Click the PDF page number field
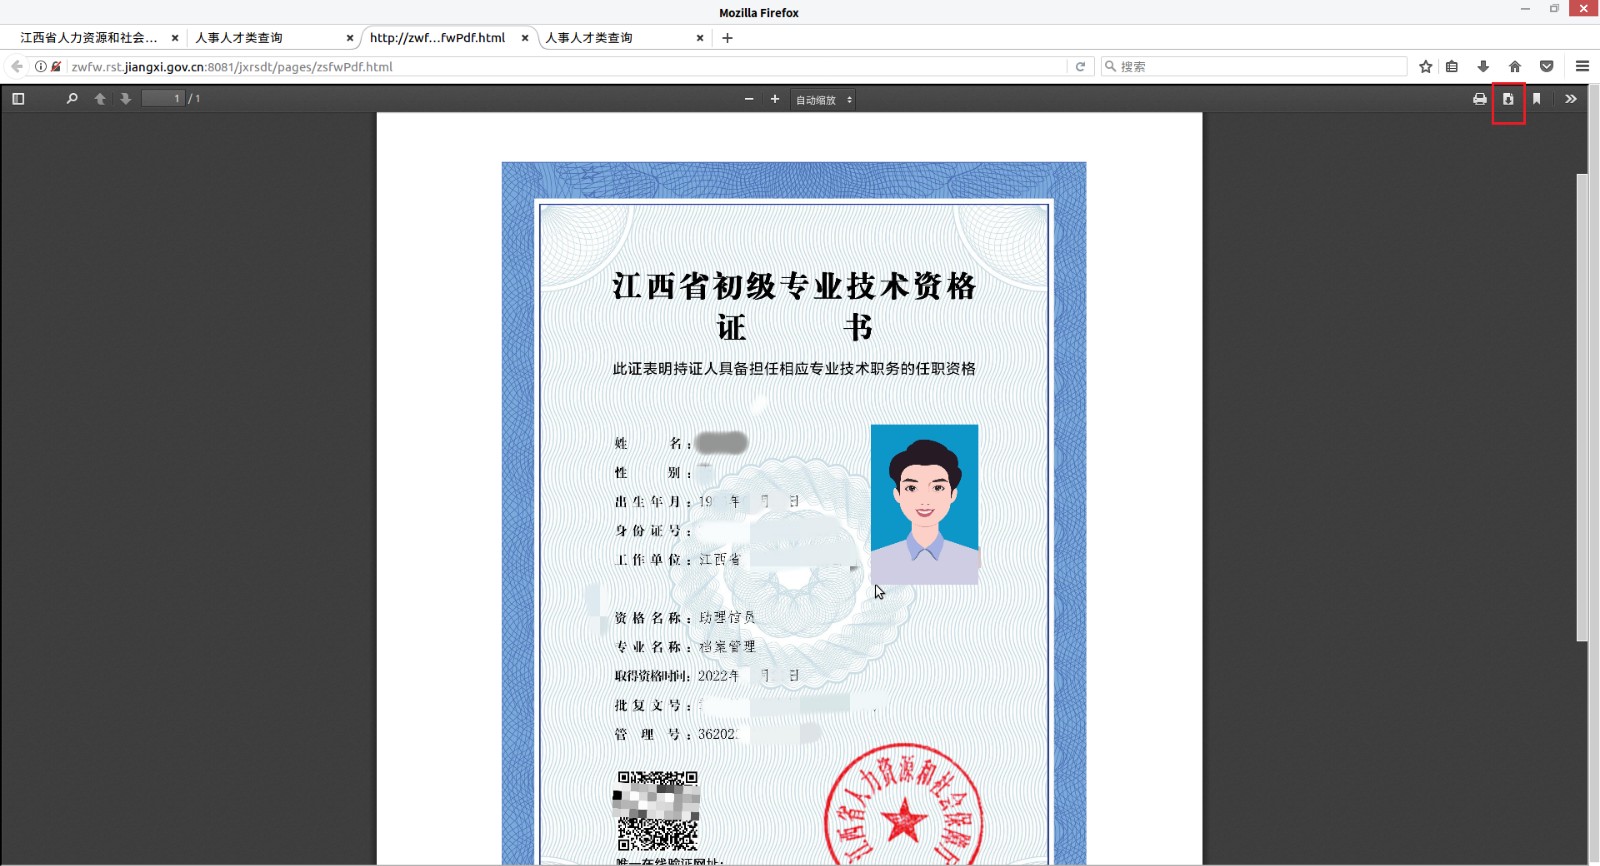The width and height of the screenshot is (1600, 866). click(x=163, y=99)
